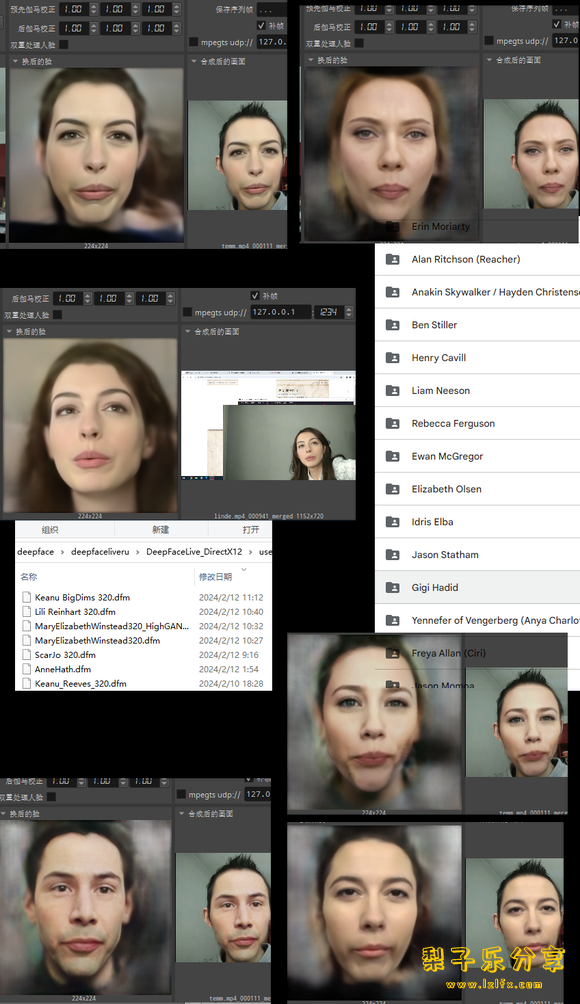Click the folder icon beside Yennefer of Vengerberg
The width and height of the screenshot is (580, 1004).
392,620
